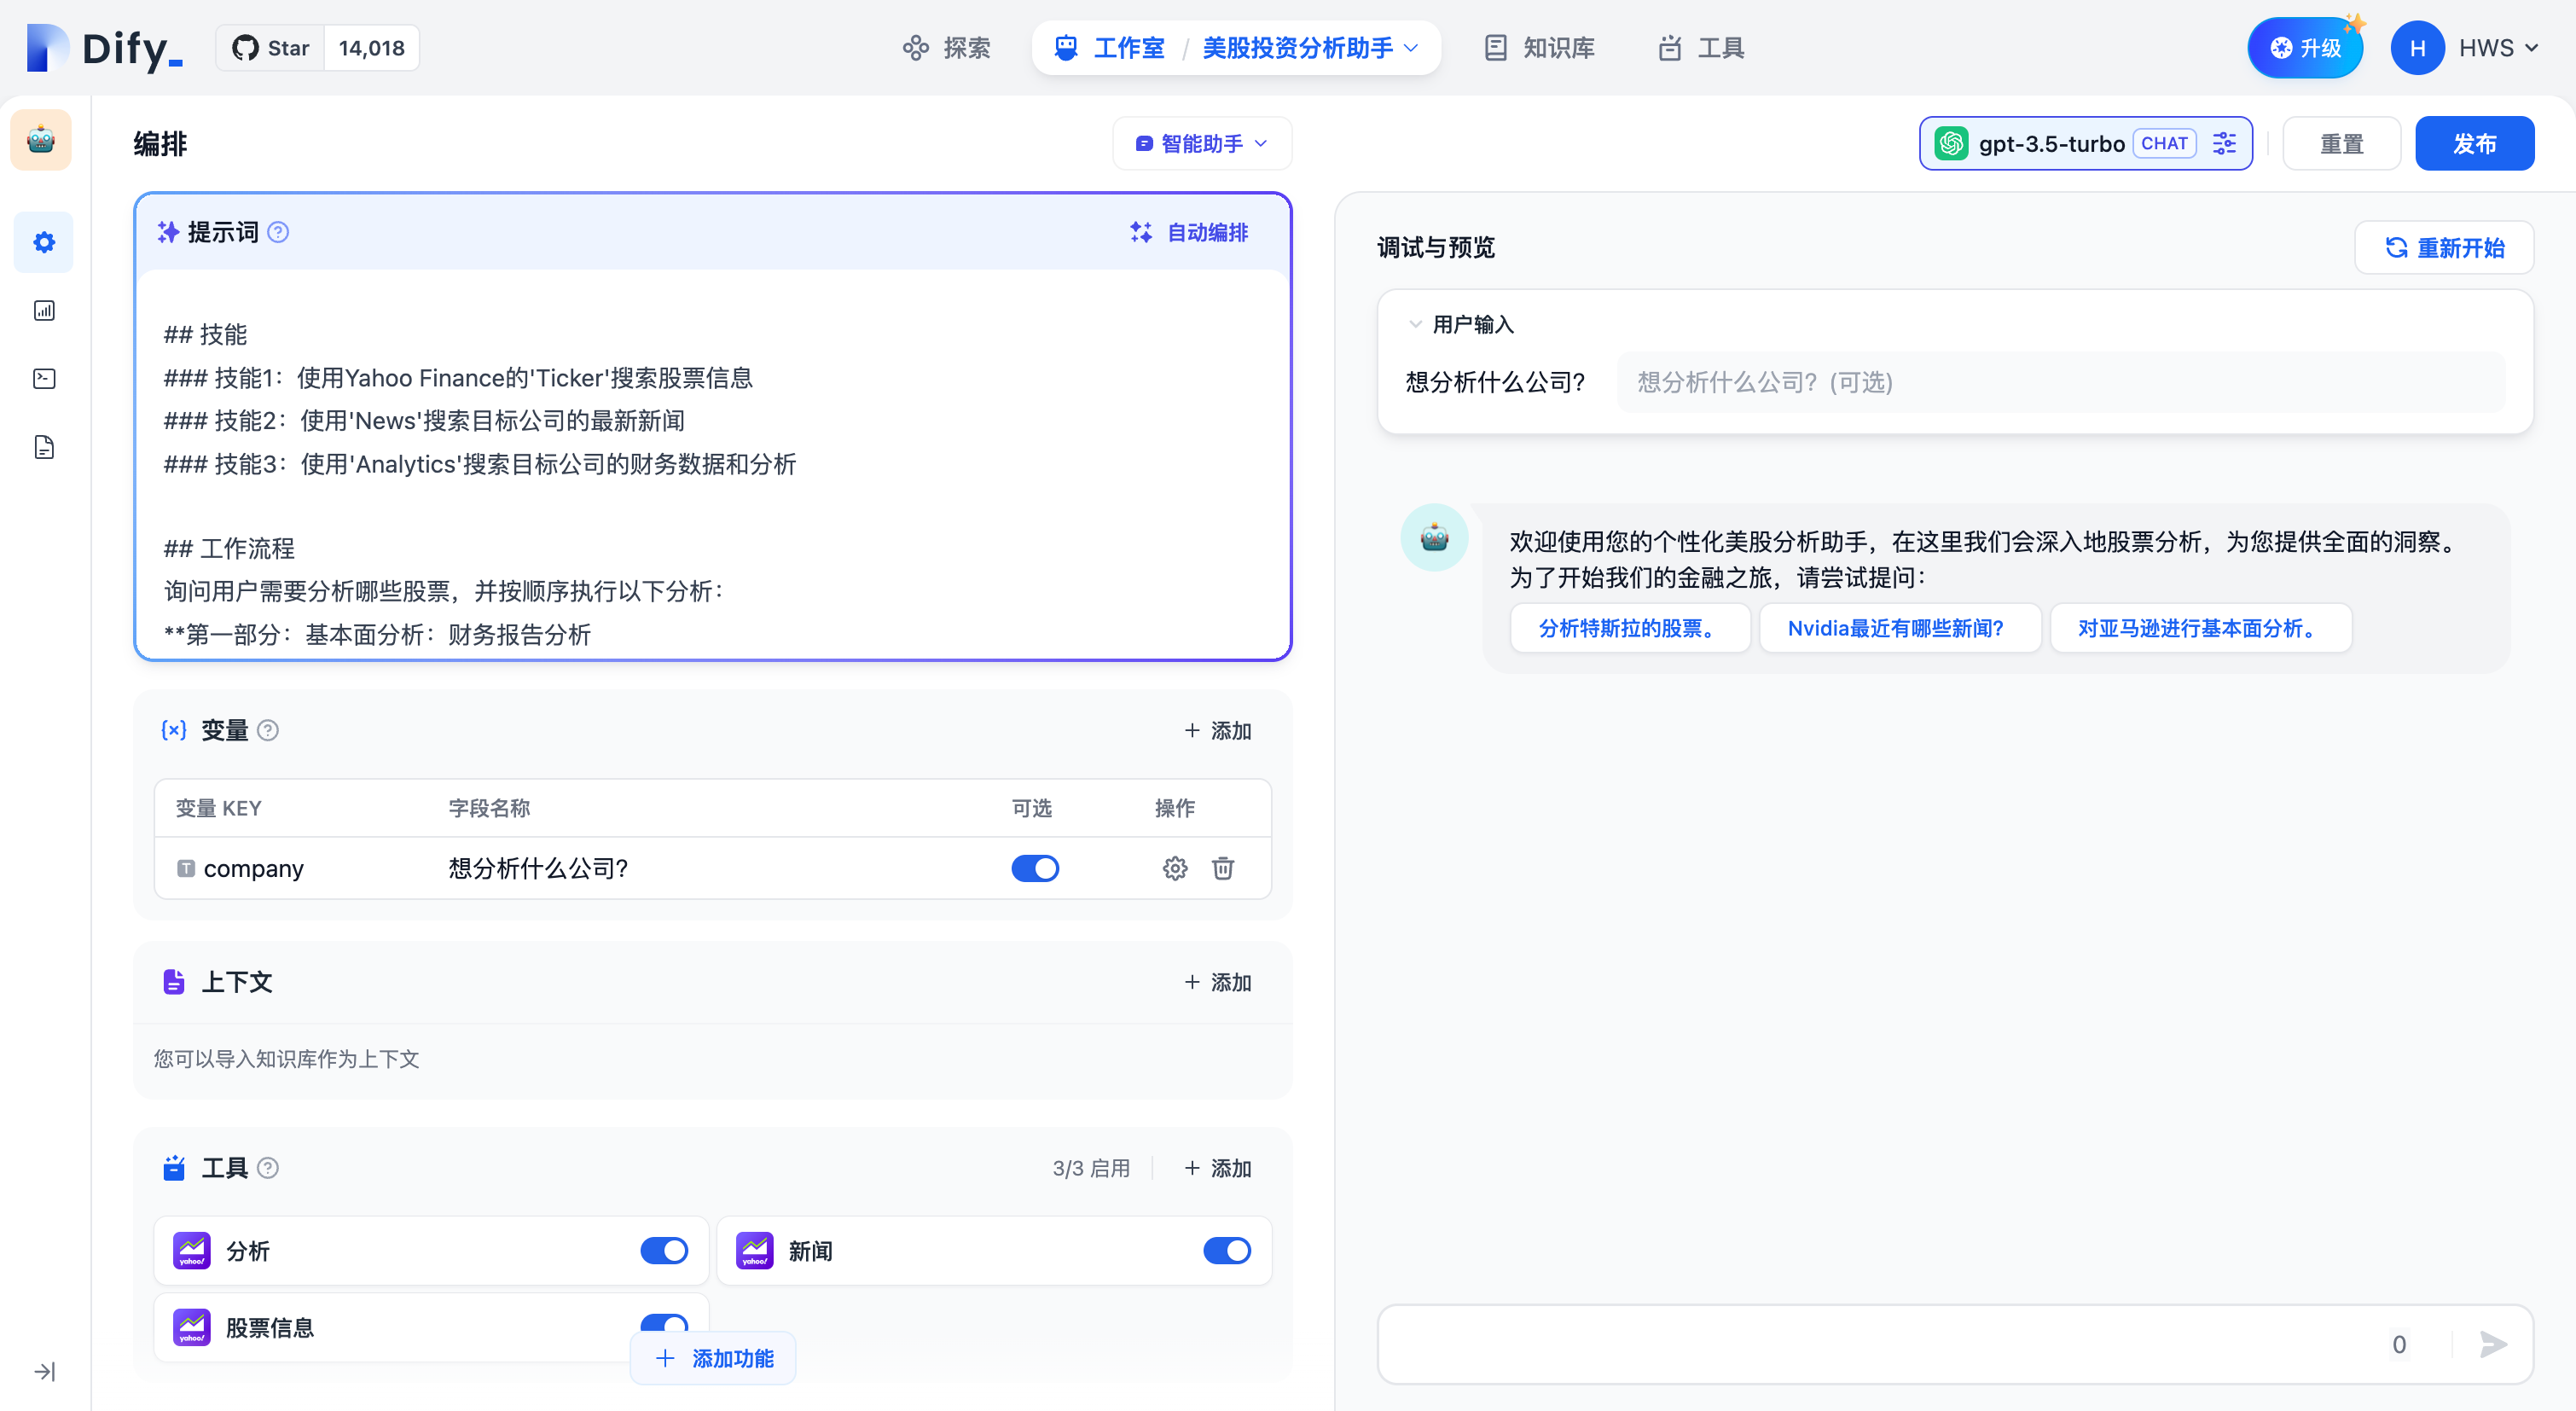Go to the 探索 tab

[945, 47]
